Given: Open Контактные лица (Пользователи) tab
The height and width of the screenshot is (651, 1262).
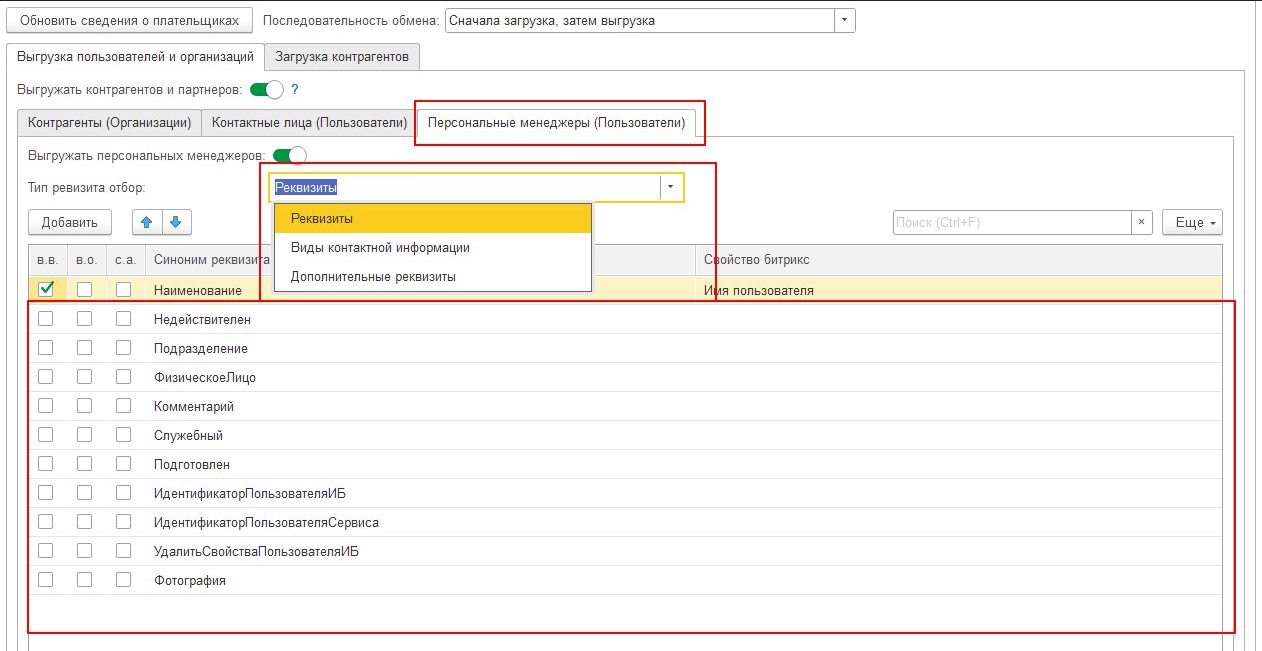Looking at the screenshot, I should (309, 122).
